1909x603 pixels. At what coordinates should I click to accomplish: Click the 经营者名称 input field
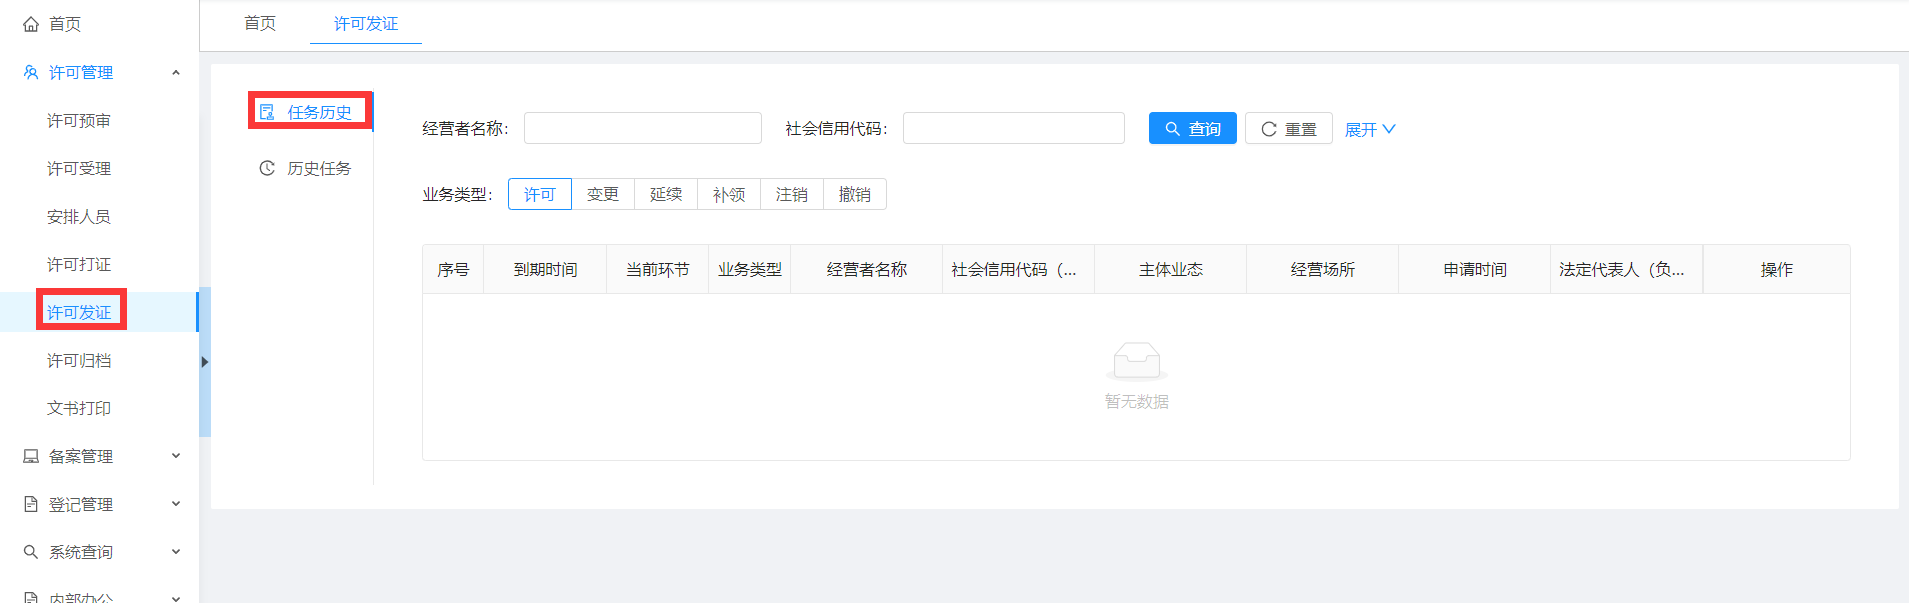point(642,128)
